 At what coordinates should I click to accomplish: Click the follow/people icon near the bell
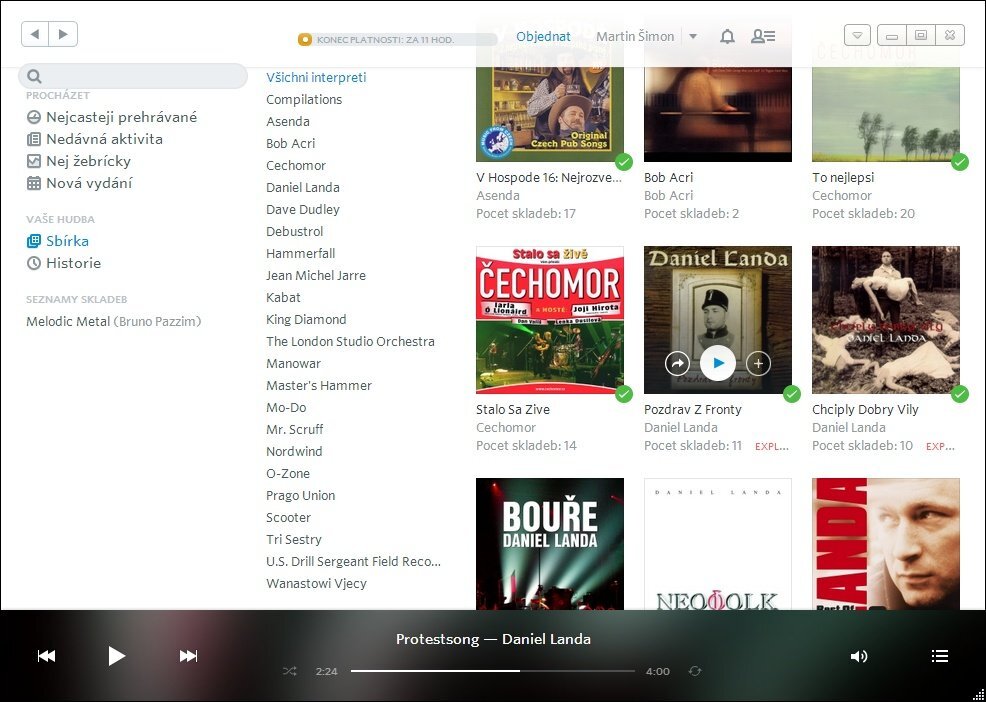pyautogui.click(x=764, y=36)
